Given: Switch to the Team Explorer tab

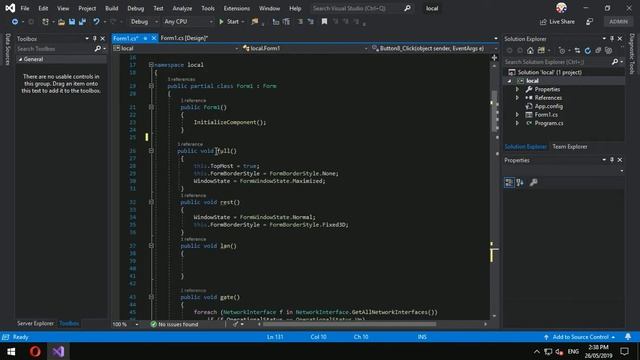Looking at the screenshot, I should (x=570, y=147).
